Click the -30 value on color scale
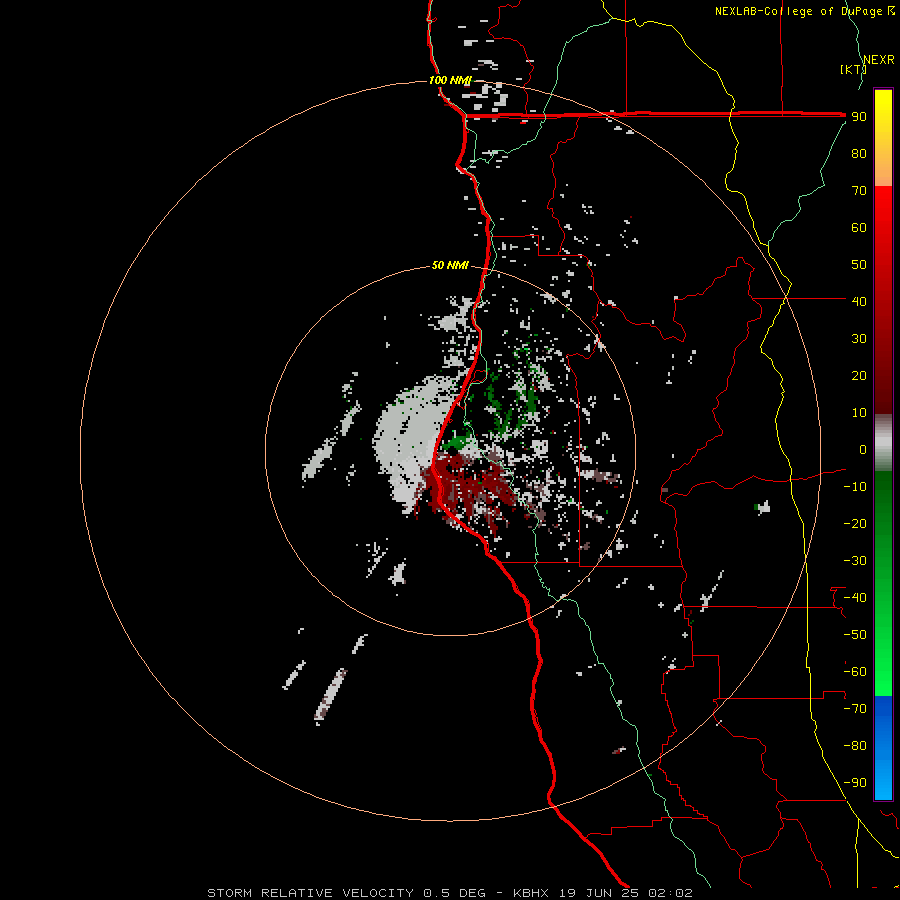The height and width of the screenshot is (900, 900). click(855, 561)
